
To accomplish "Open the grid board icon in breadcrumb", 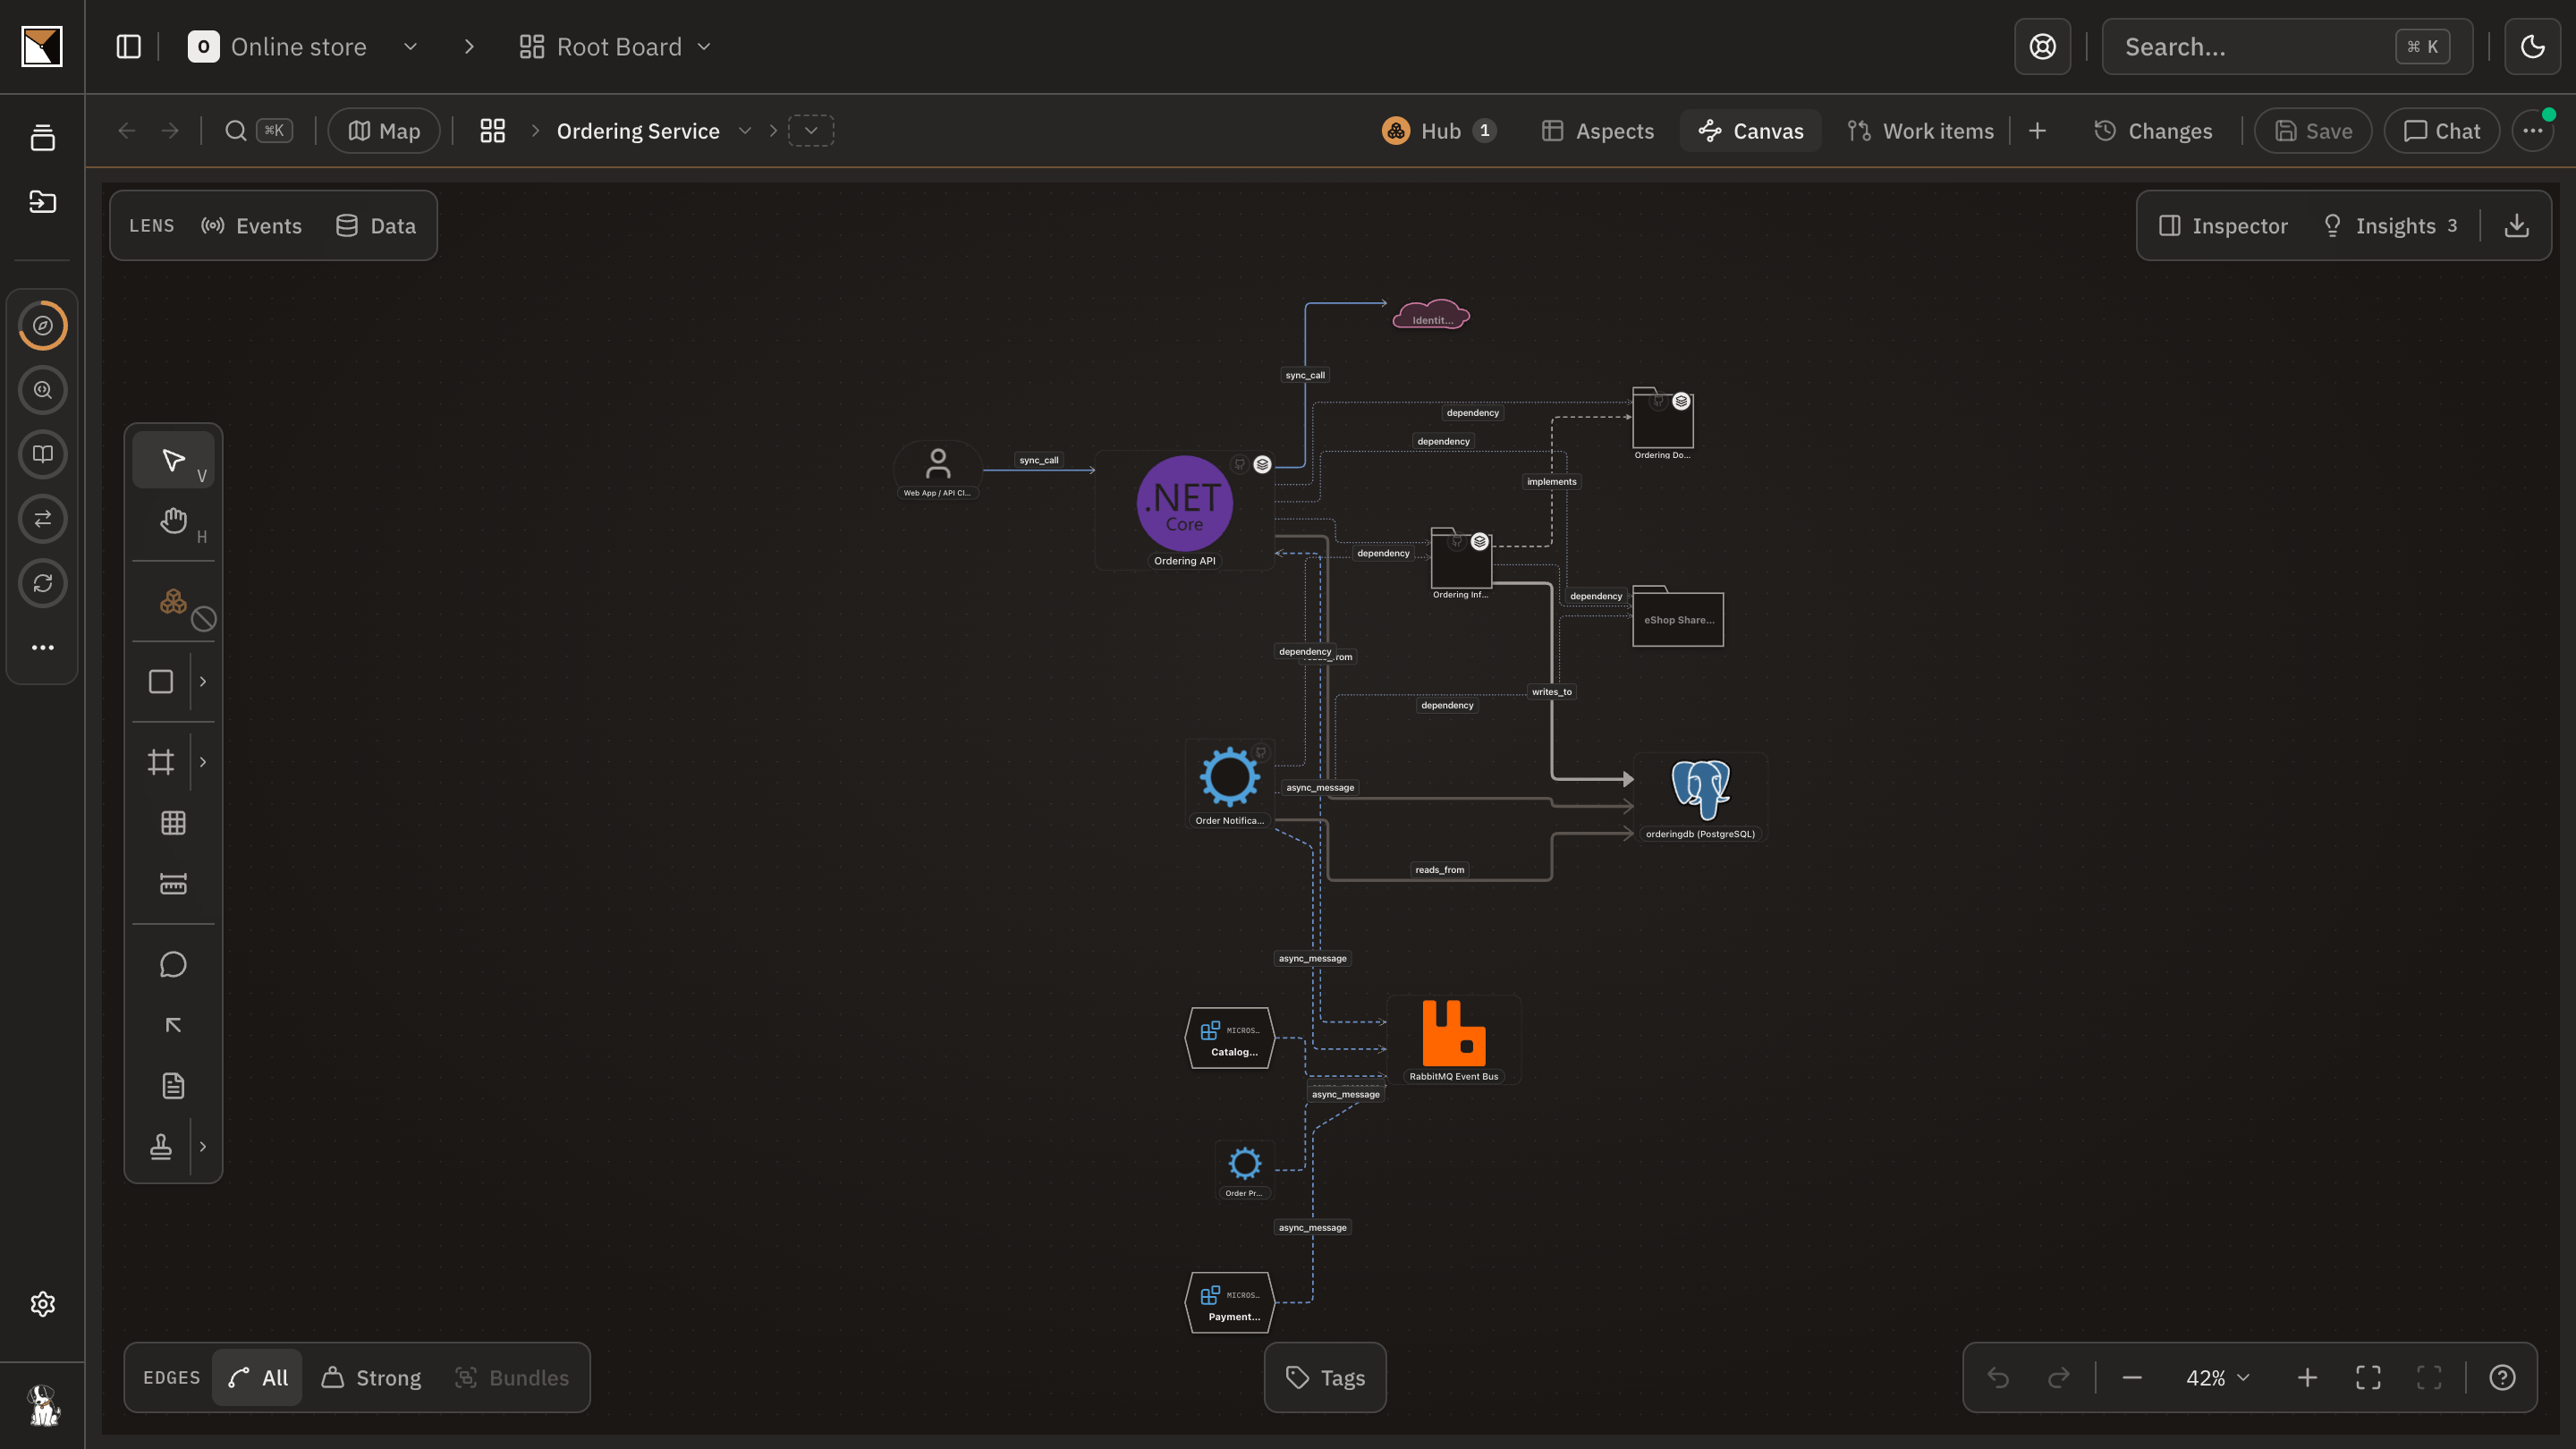I will tap(492, 131).
